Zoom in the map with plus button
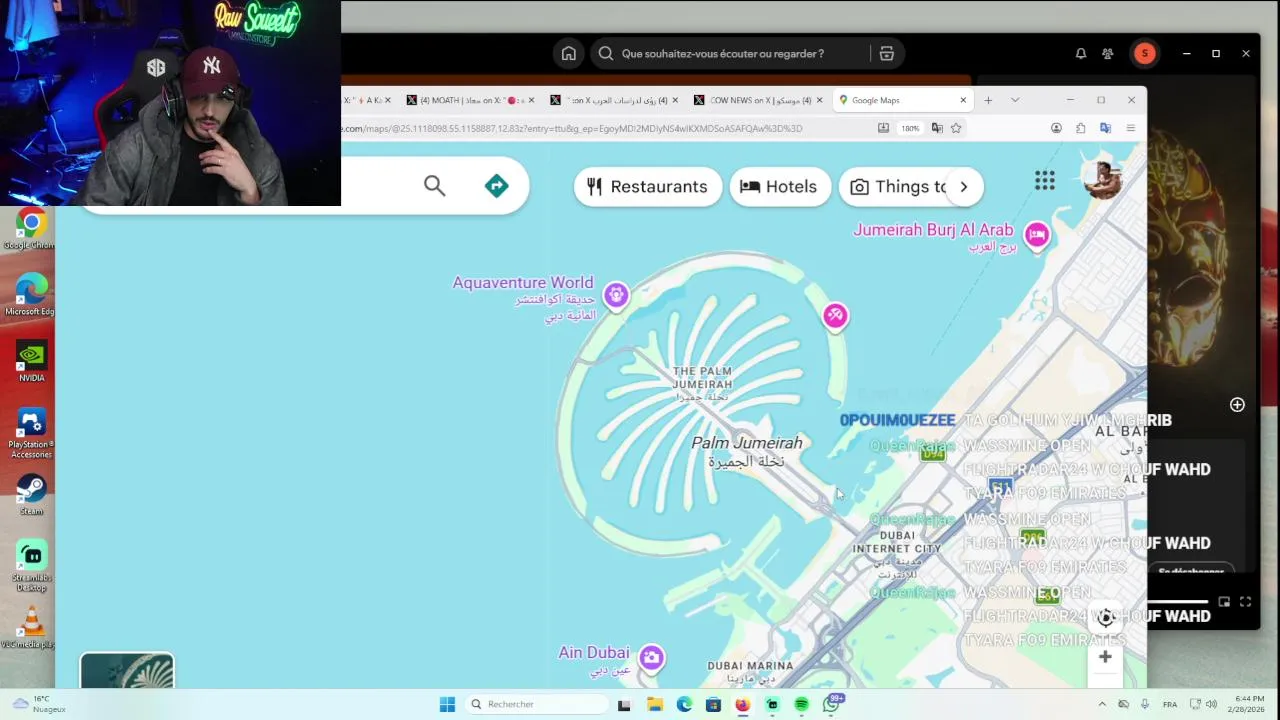This screenshot has width=1280, height=720. click(1105, 657)
